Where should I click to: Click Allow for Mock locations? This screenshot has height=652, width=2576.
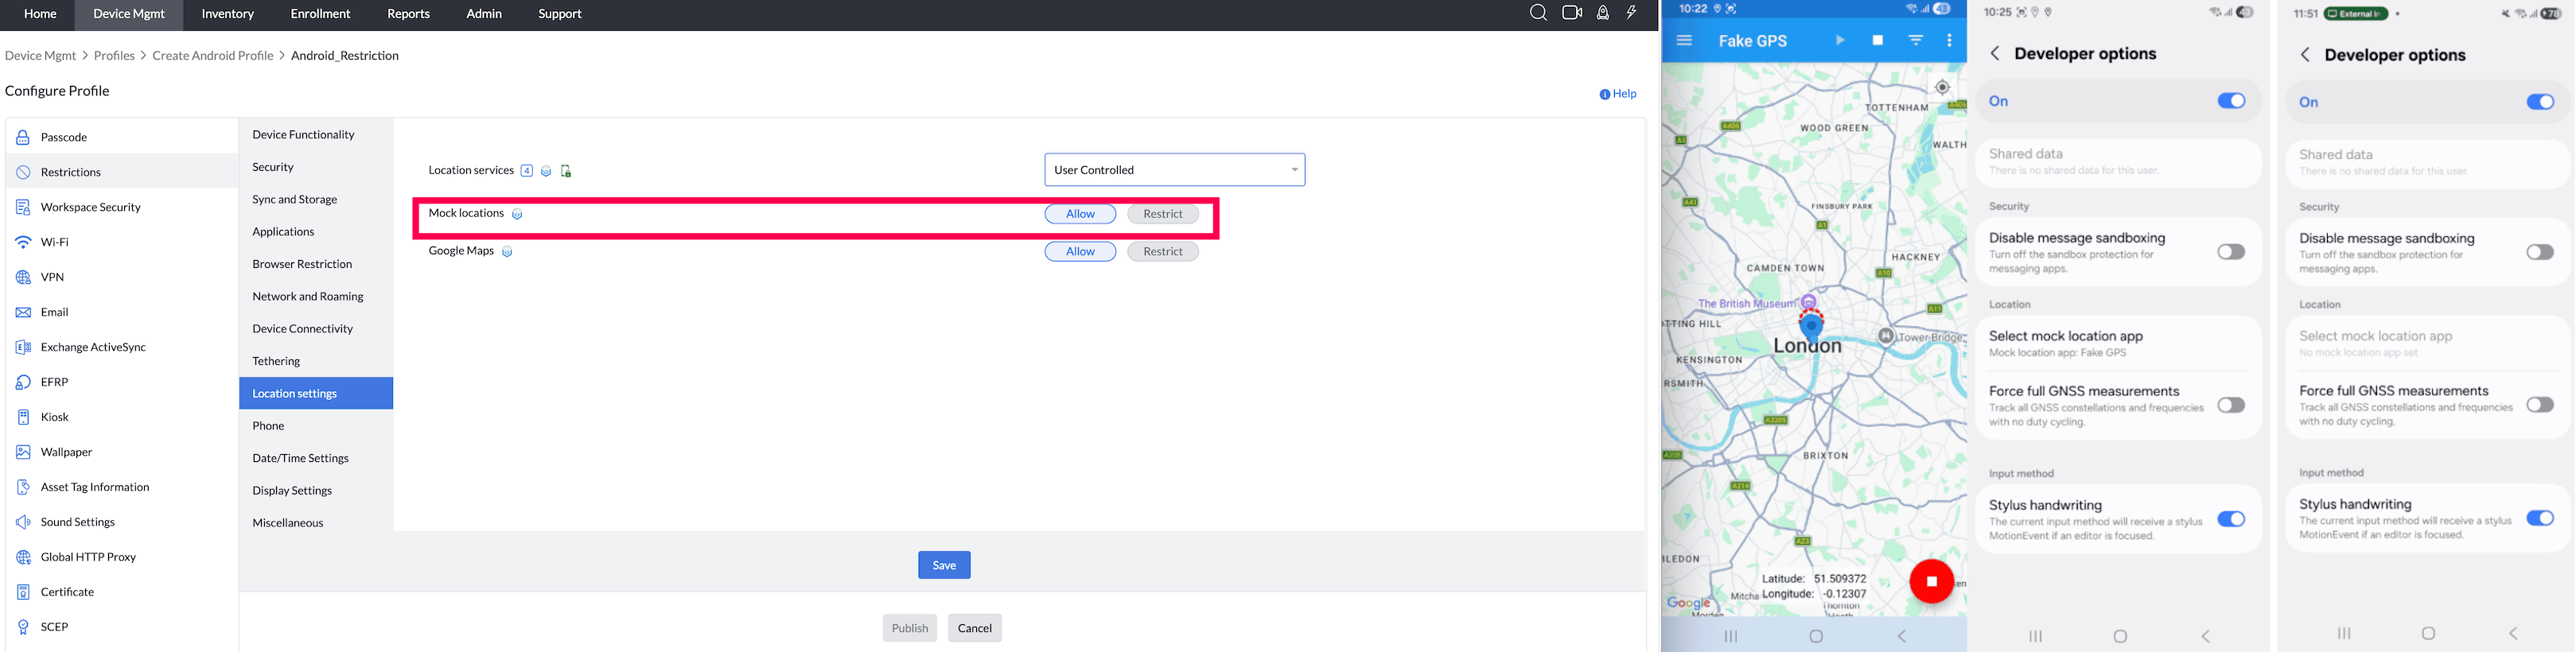[1080, 214]
